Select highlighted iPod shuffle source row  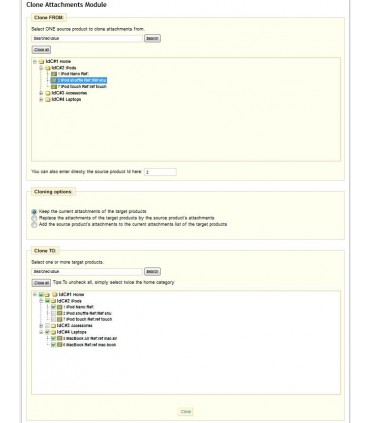pos(79,80)
